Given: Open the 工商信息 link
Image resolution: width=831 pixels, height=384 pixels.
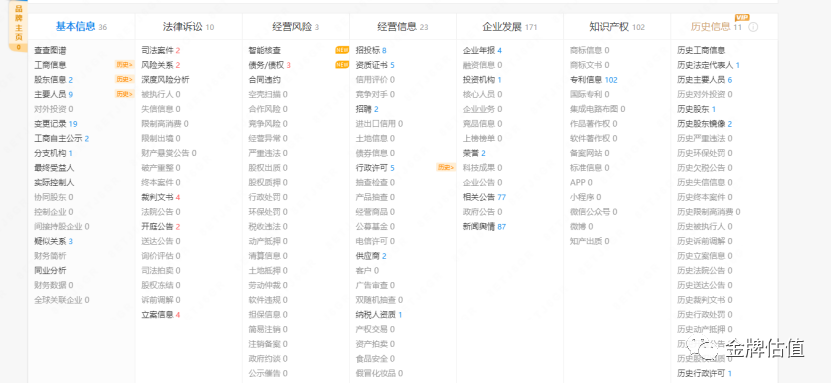Looking at the screenshot, I should point(50,65).
